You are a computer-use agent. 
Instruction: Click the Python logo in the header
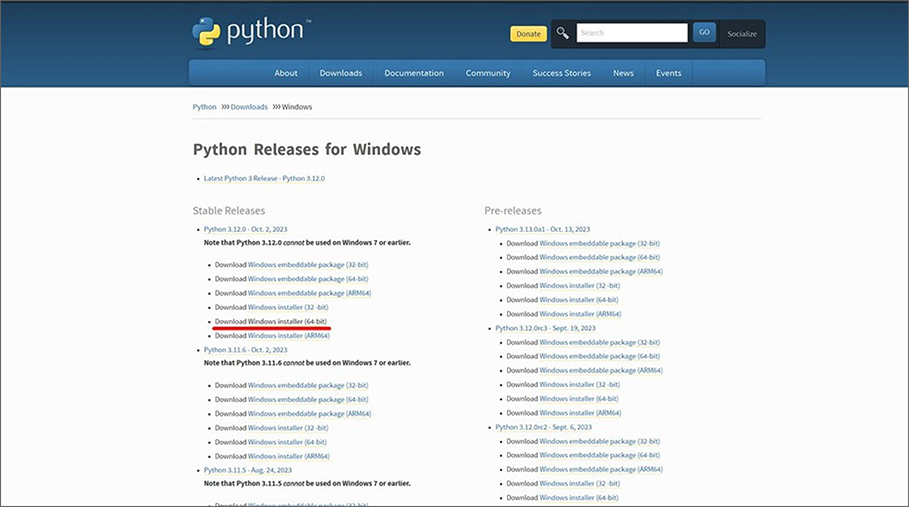(250, 31)
